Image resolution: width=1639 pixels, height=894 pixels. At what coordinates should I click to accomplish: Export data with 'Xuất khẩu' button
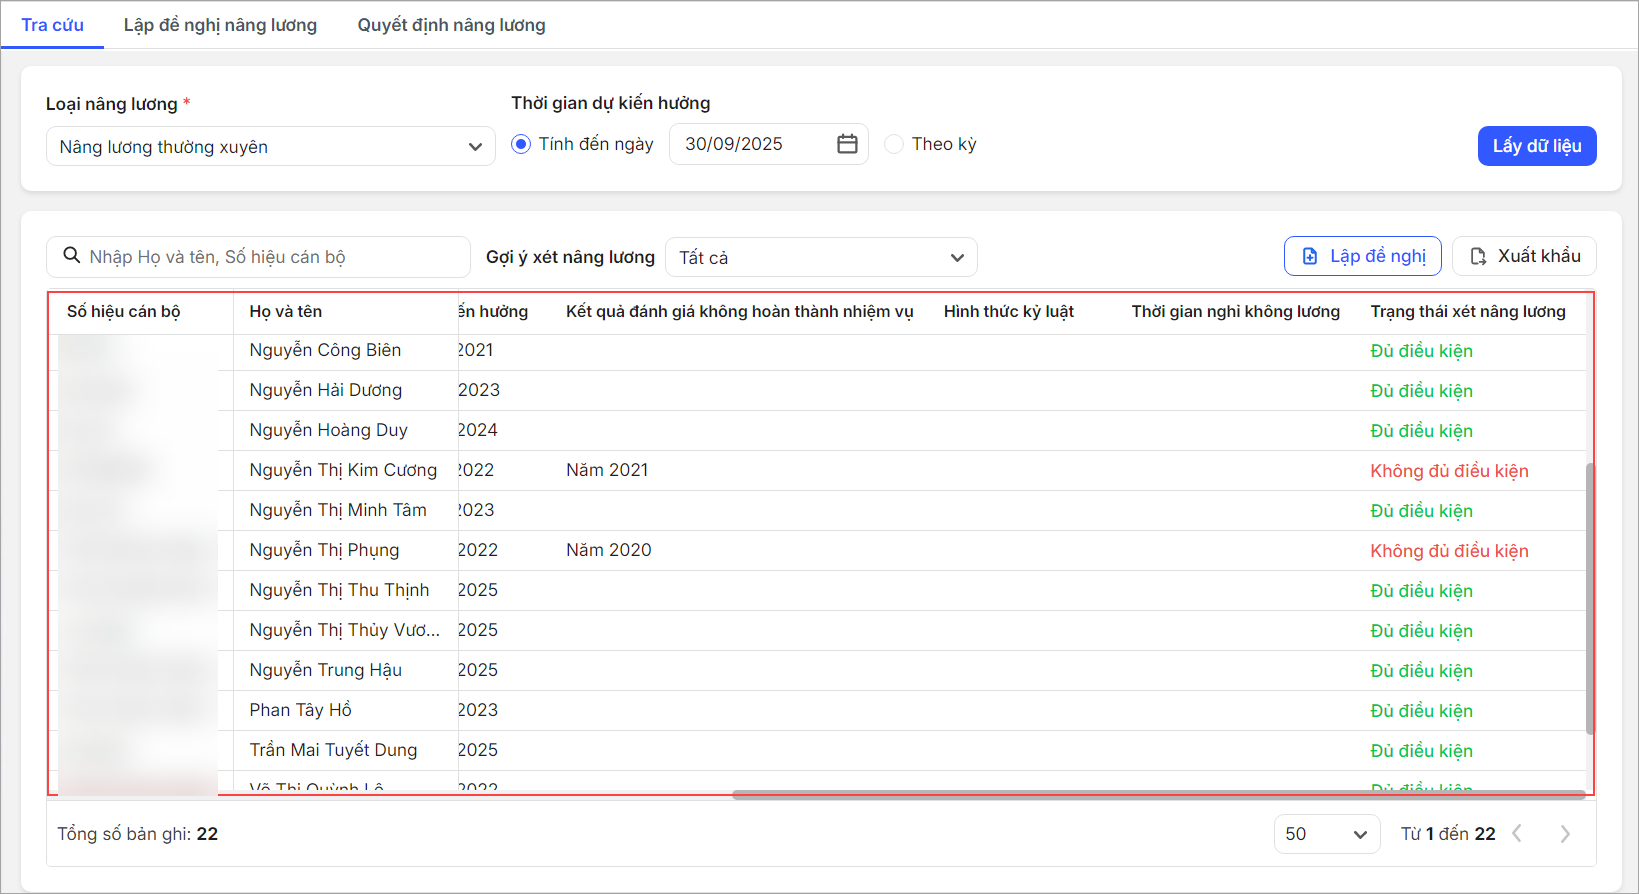point(1524,256)
